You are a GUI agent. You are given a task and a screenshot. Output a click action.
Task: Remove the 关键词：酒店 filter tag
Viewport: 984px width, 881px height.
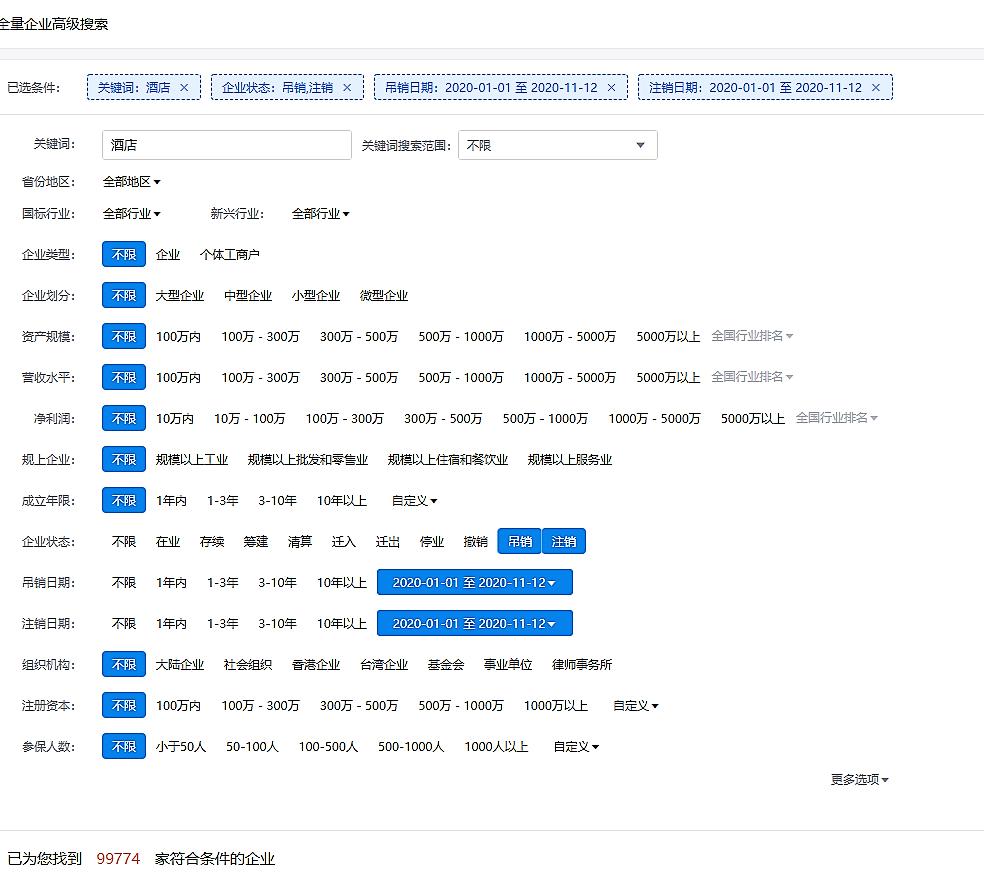click(184, 88)
